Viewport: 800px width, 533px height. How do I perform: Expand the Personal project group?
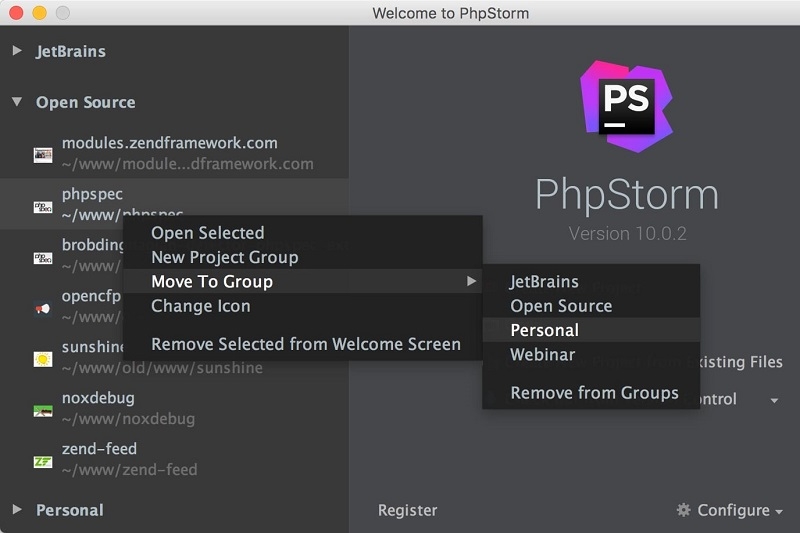tap(17, 510)
